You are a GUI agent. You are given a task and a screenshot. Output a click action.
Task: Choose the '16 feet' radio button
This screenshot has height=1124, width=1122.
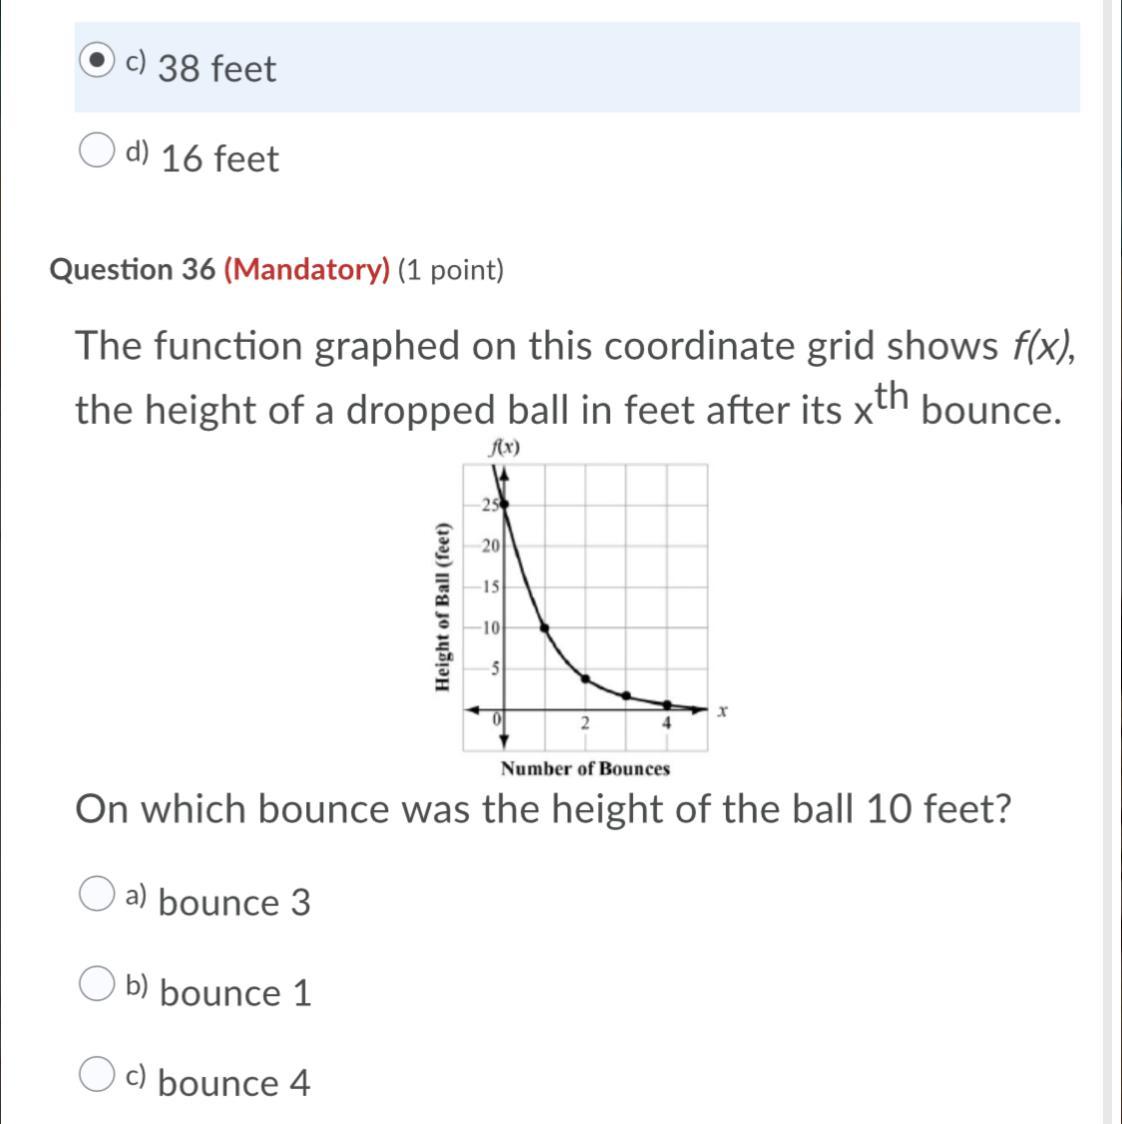point(97,152)
